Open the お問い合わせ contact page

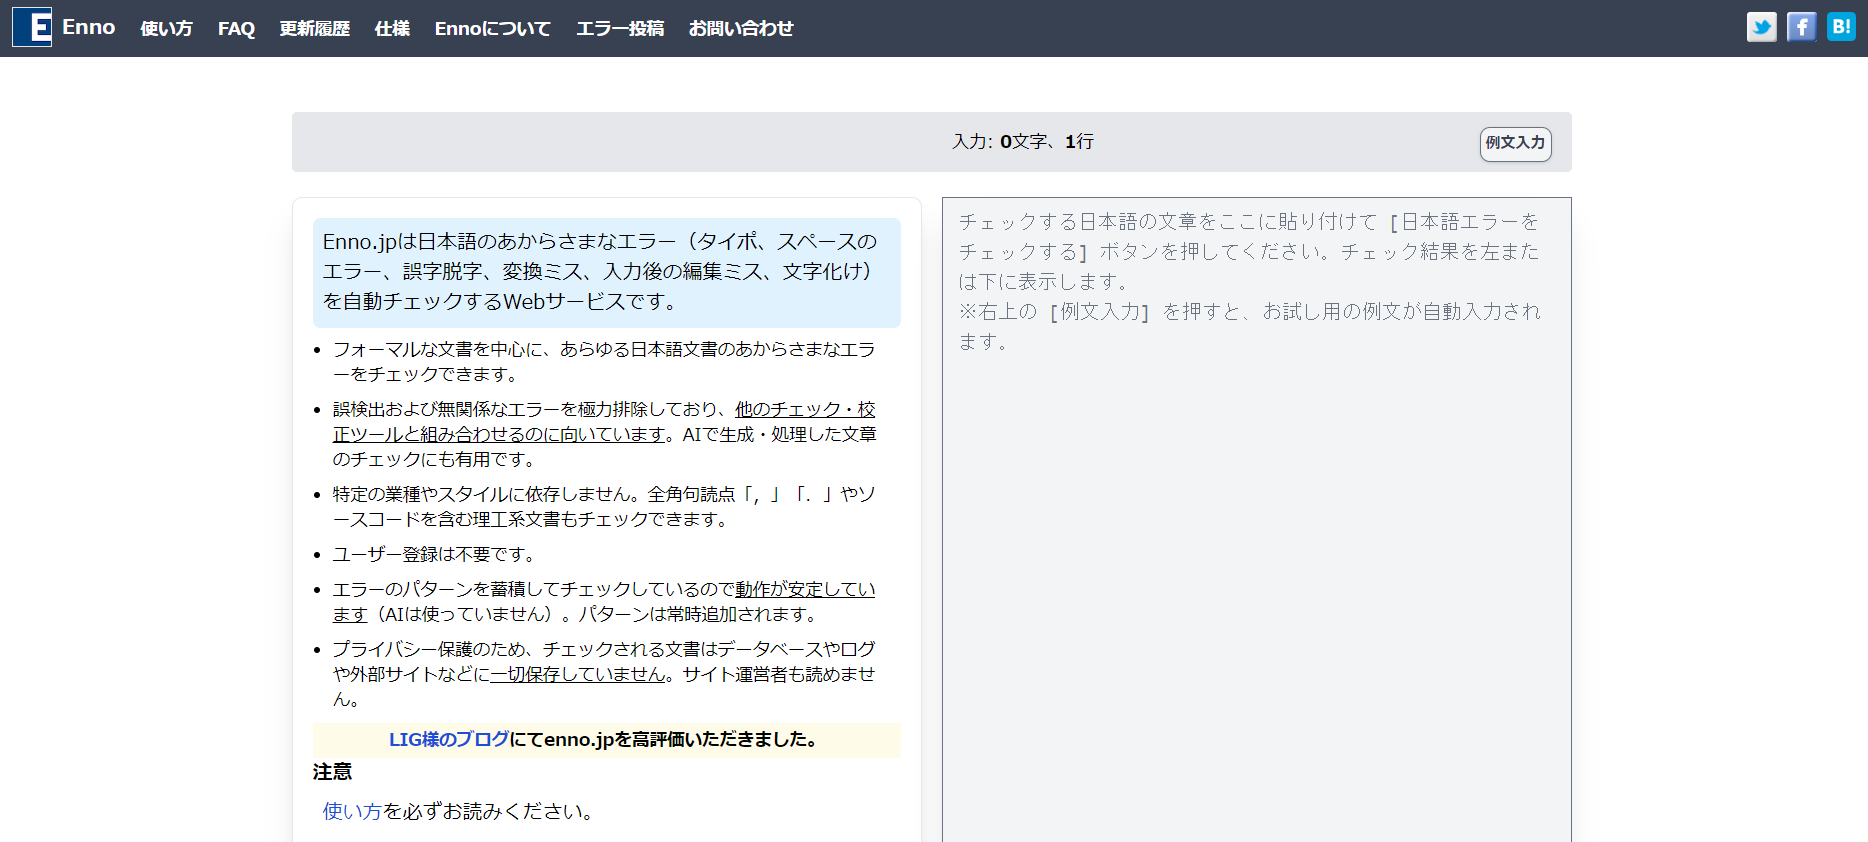741,28
